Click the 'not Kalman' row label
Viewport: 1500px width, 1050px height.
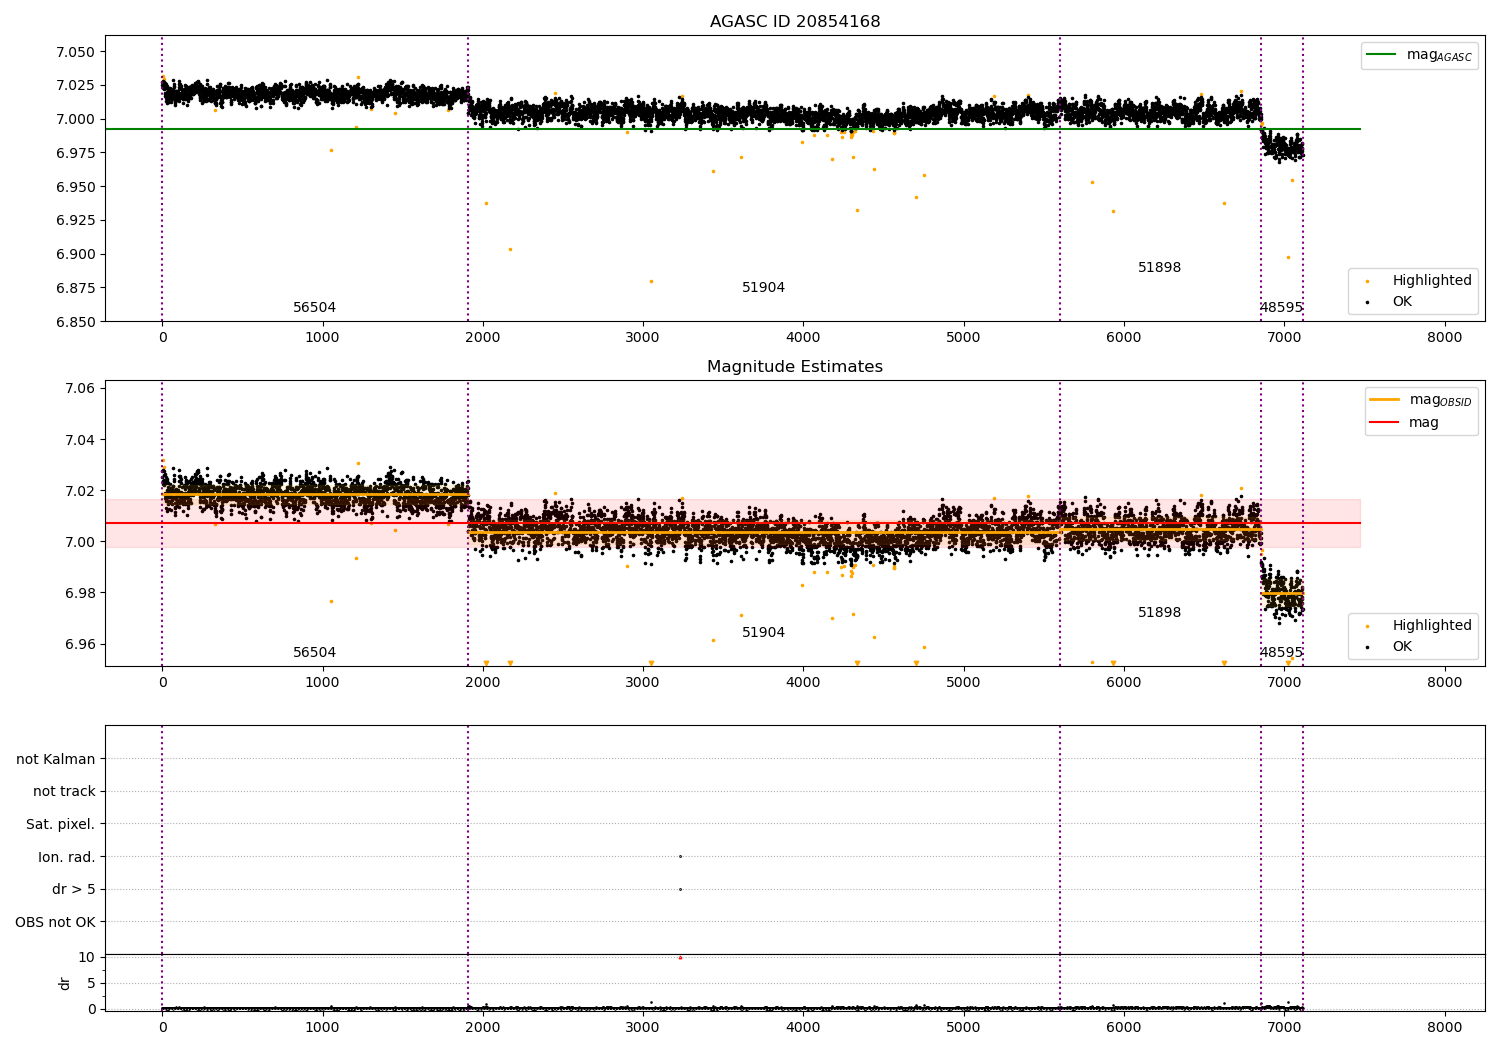click(56, 760)
